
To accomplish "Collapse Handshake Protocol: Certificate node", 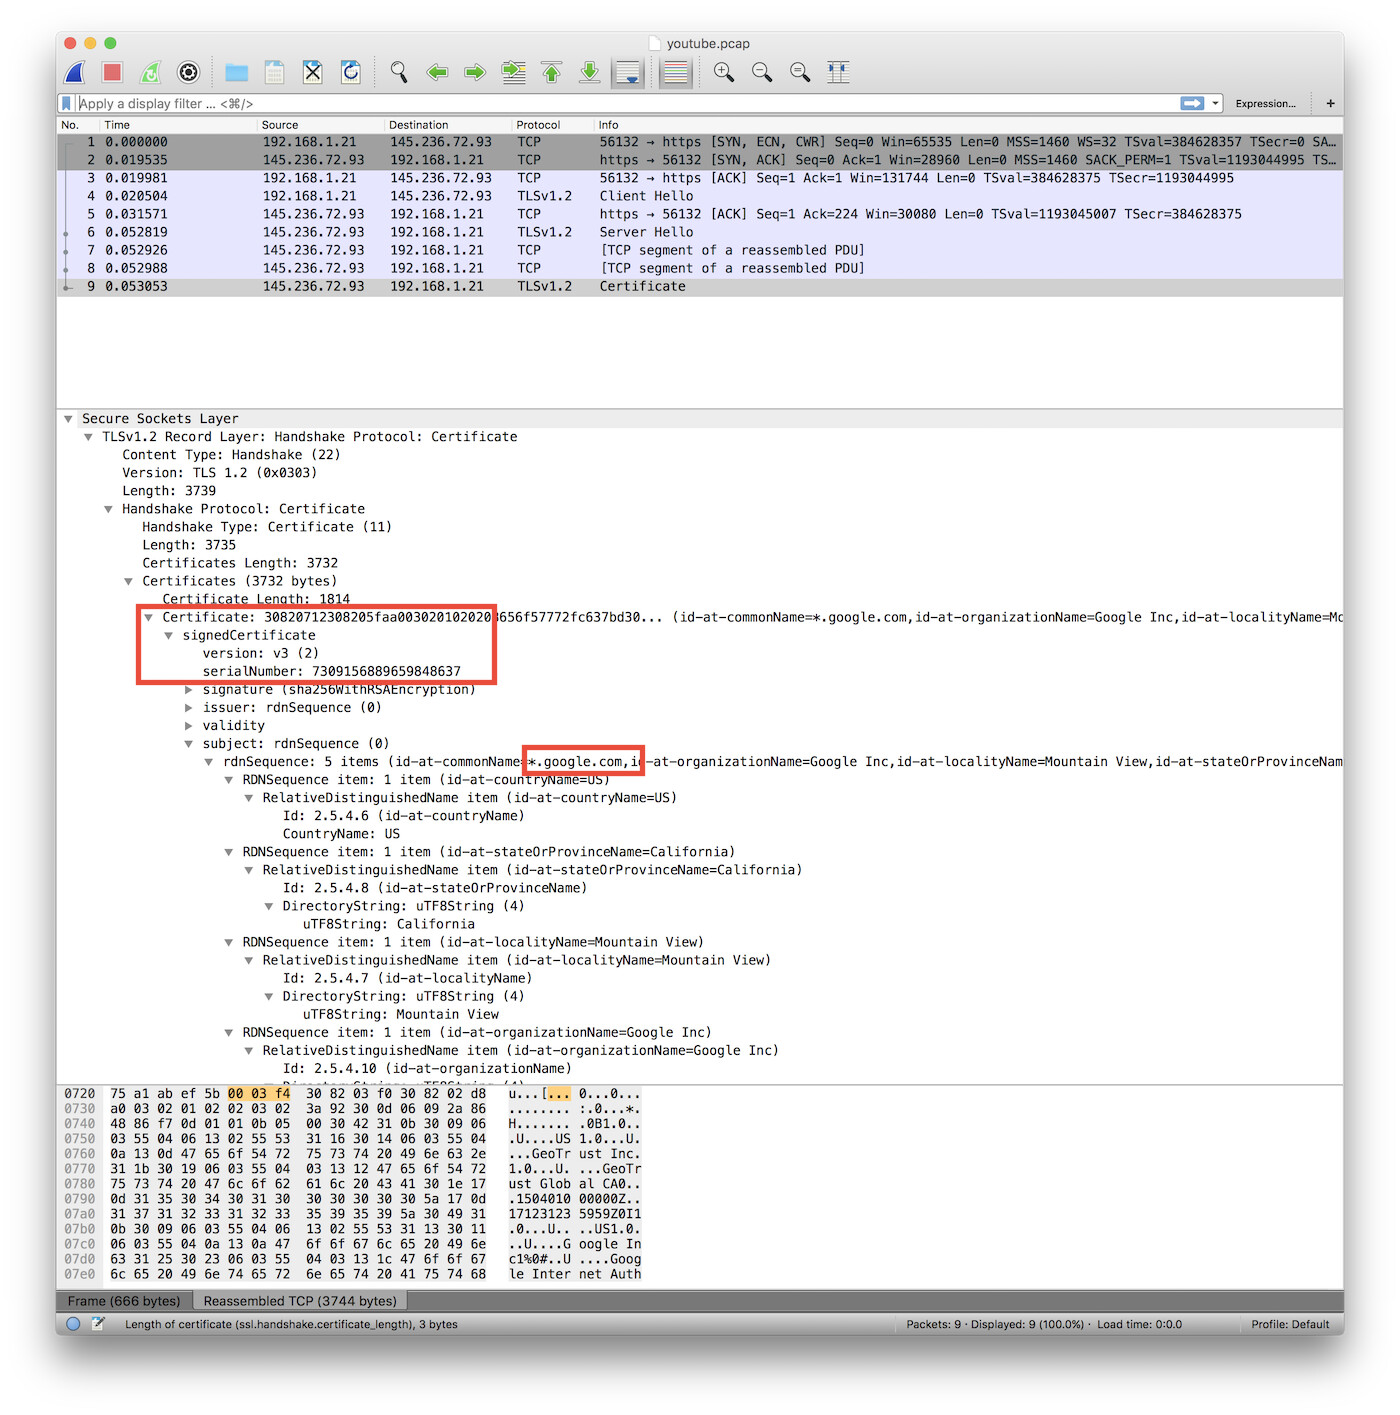I will pyautogui.click(x=108, y=509).
